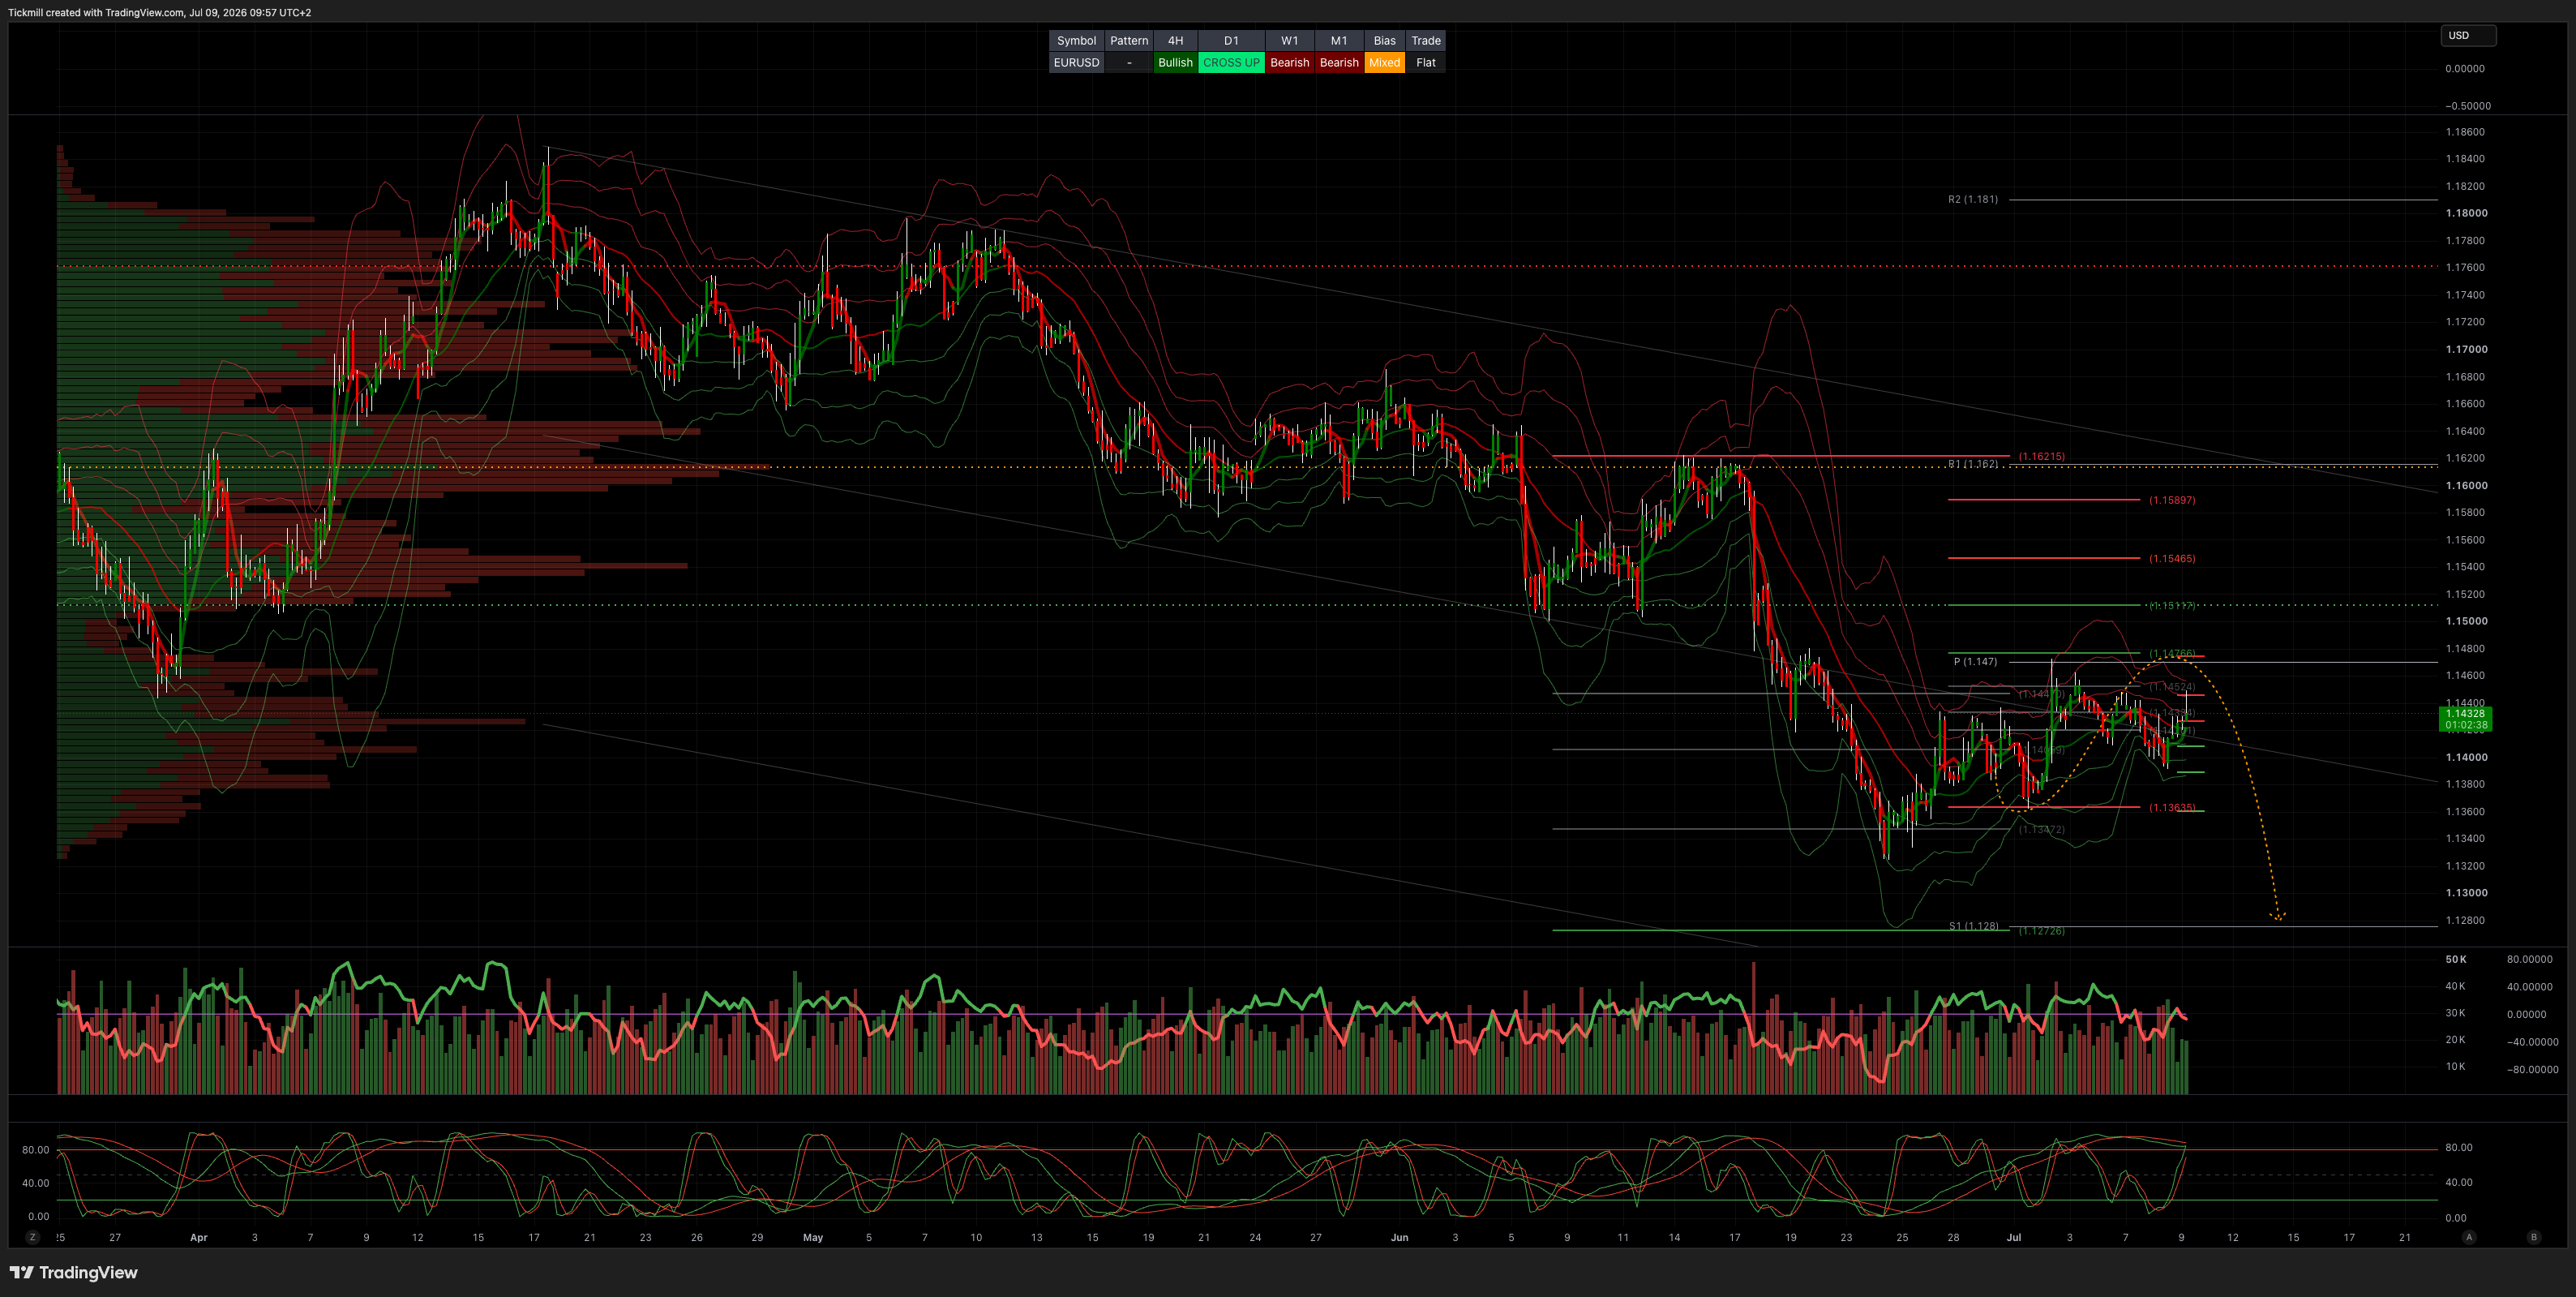Click the CROSS UP D1 cell
The image size is (2576, 1297).
(1231, 63)
